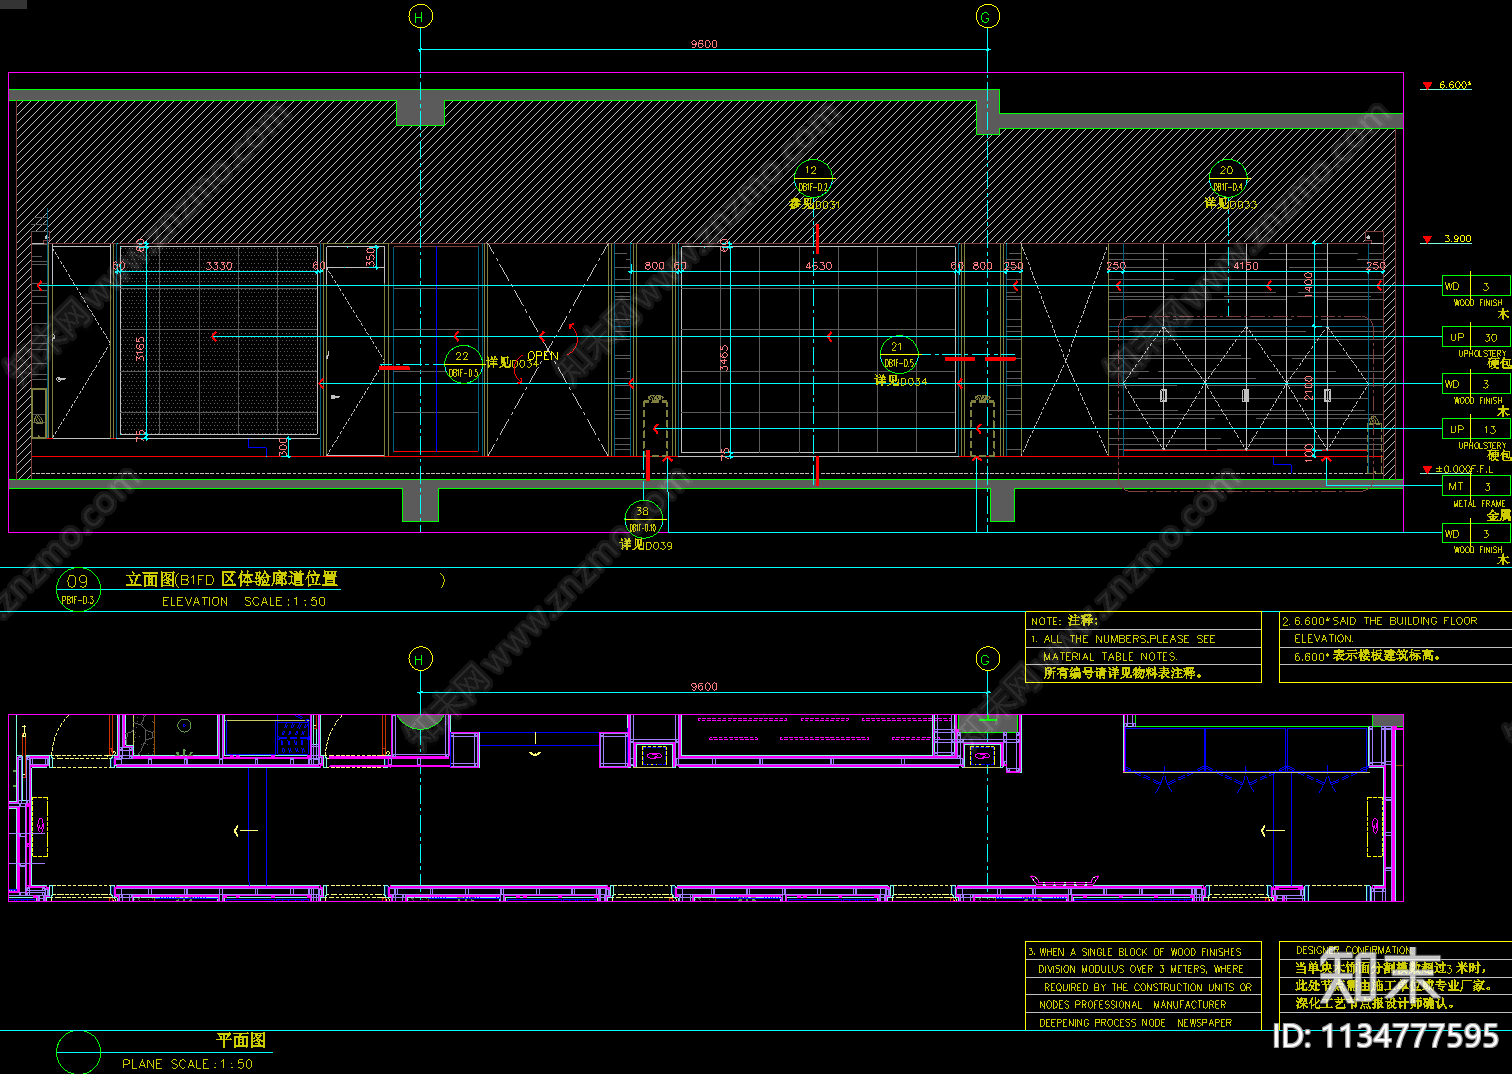Click detail callout bubble number 12
The width and height of the screenshot is (1512, 1075).
812,178
